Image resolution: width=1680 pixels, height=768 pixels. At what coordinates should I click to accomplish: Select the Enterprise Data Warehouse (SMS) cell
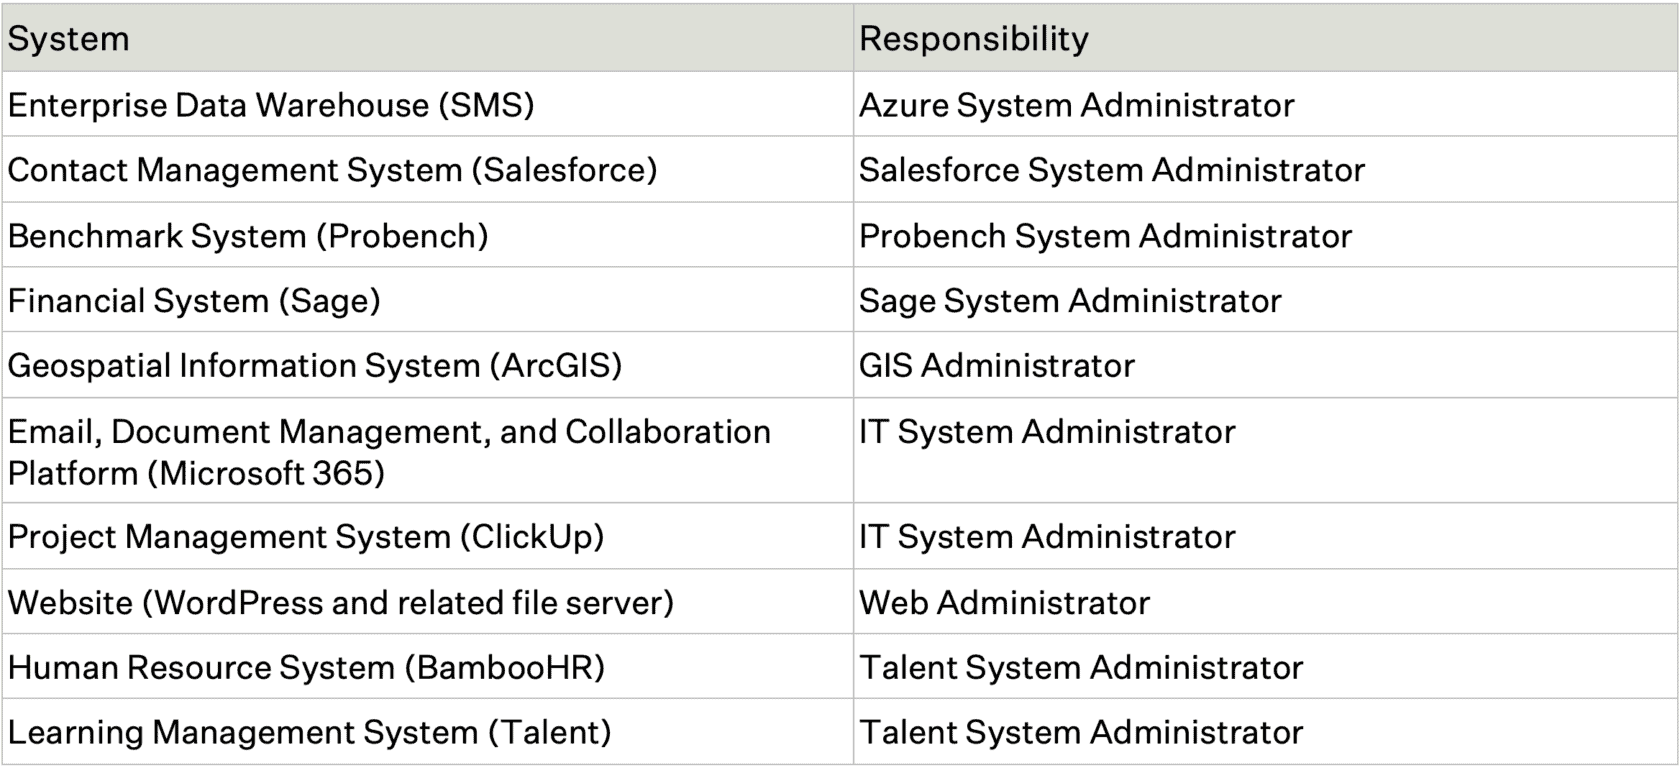pyautogui.click(x=271, y=105)
